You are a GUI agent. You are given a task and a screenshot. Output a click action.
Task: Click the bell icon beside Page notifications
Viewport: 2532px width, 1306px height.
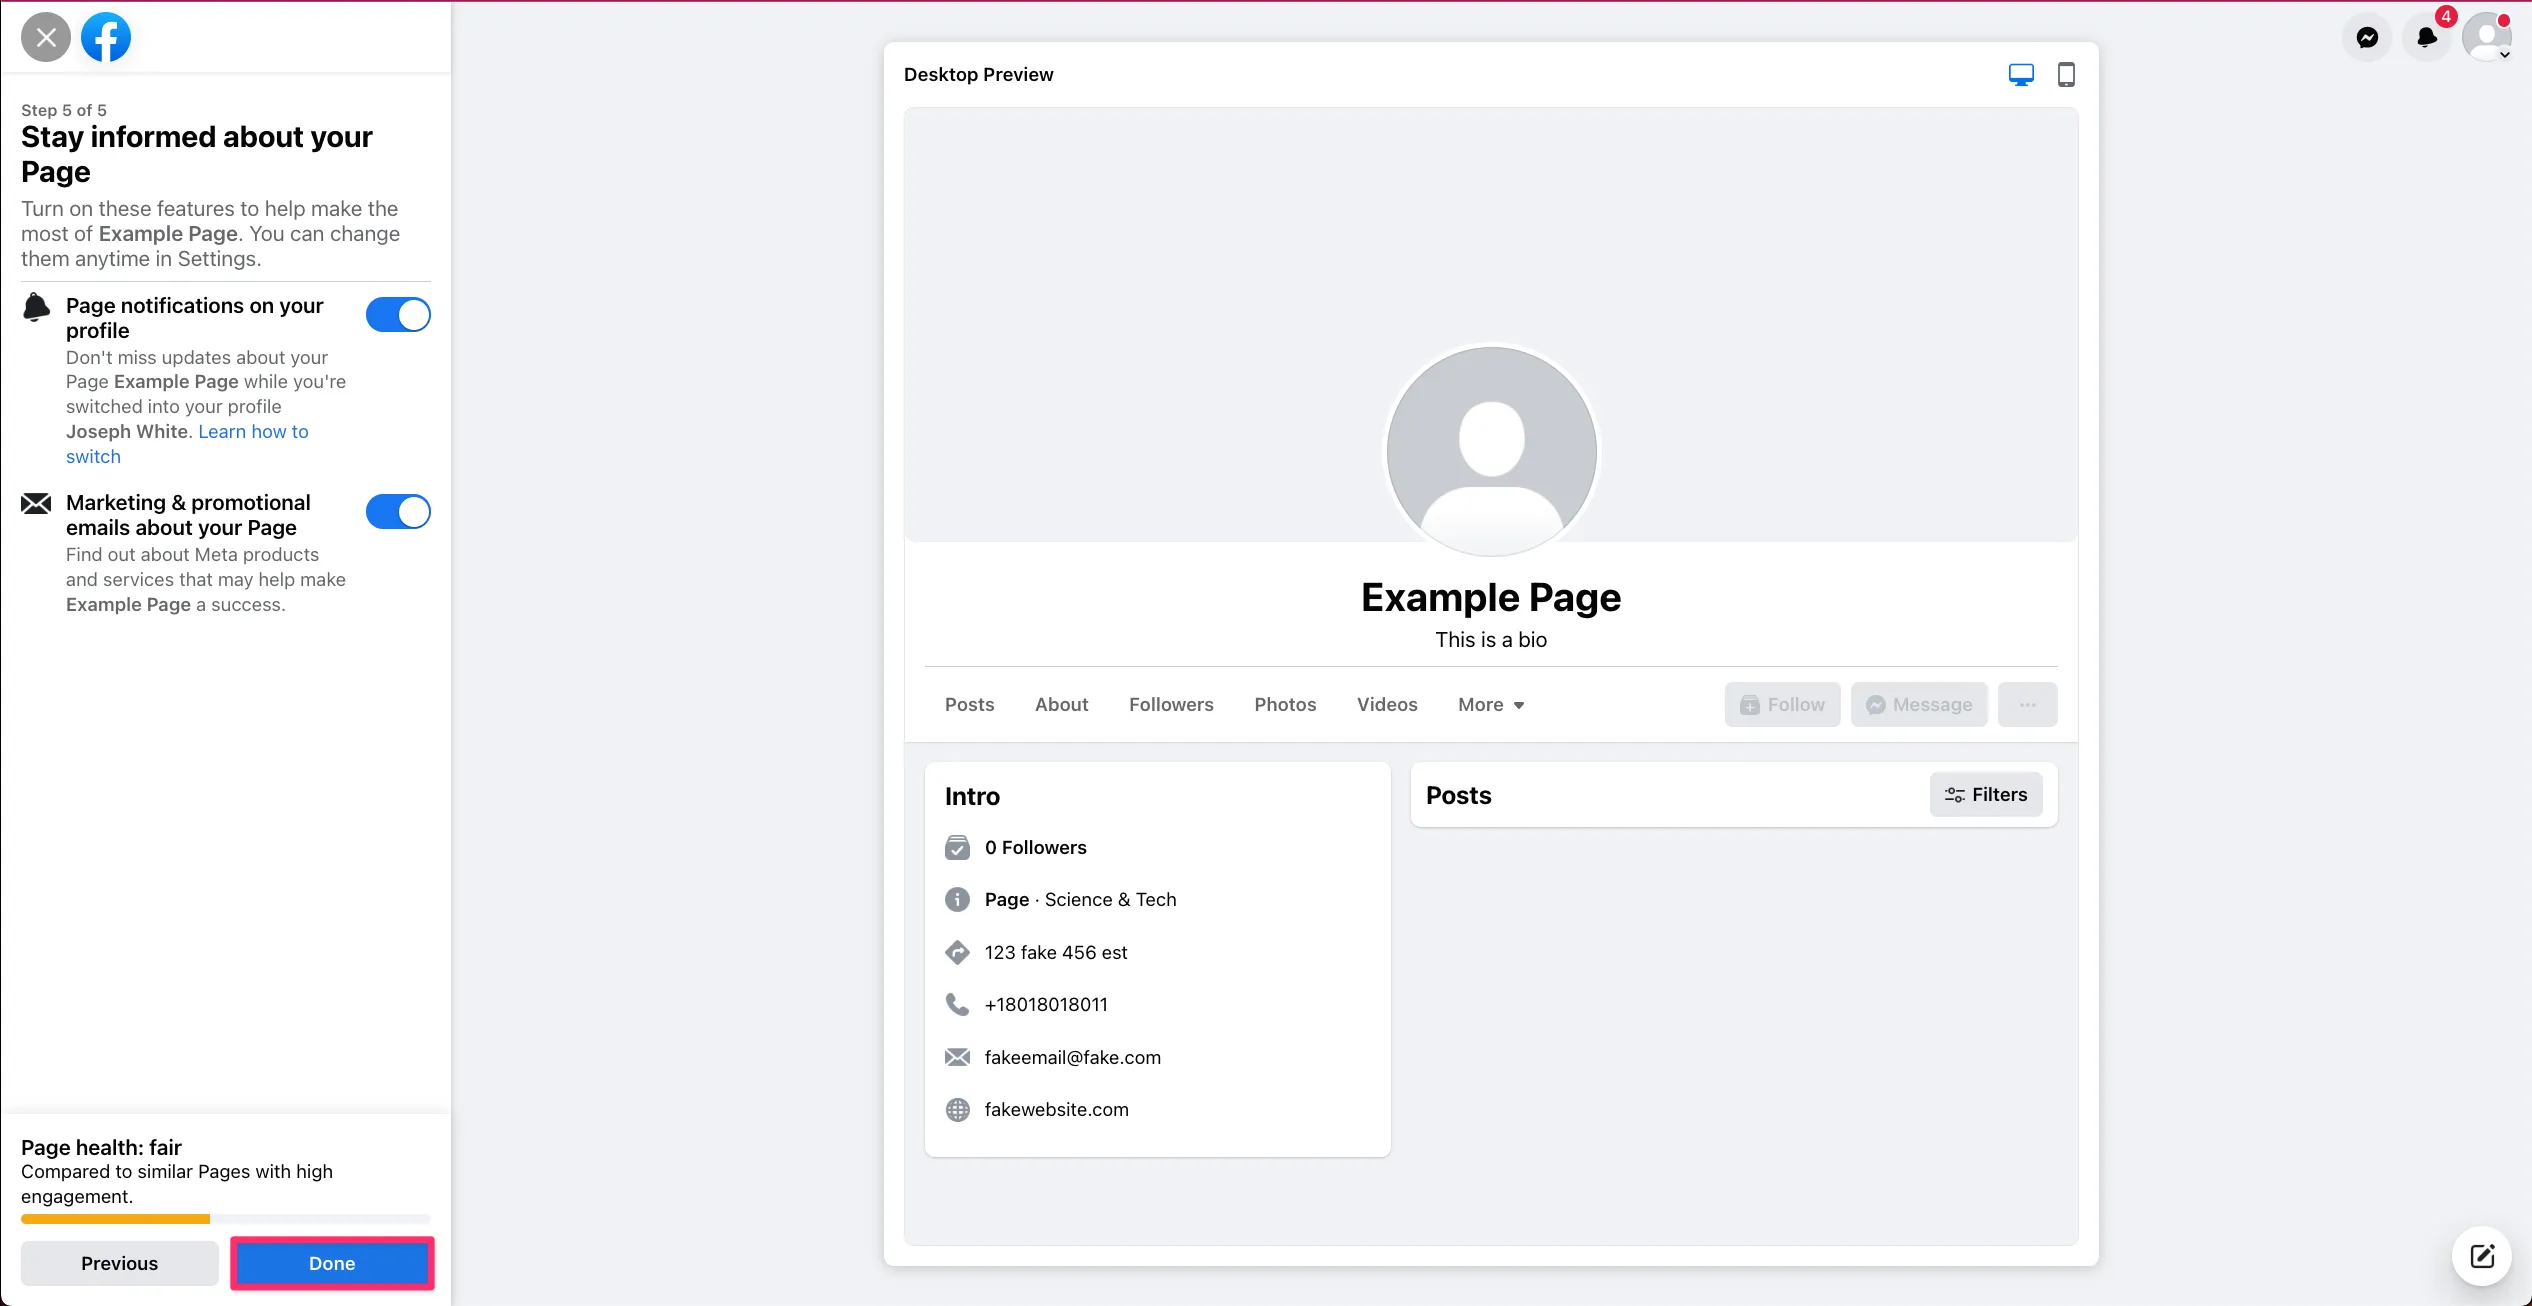tap(36, 307)
